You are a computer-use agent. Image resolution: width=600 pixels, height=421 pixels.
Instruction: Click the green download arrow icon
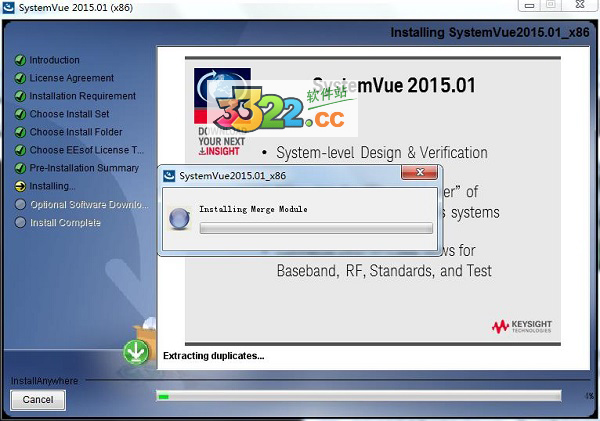point(135,352)
